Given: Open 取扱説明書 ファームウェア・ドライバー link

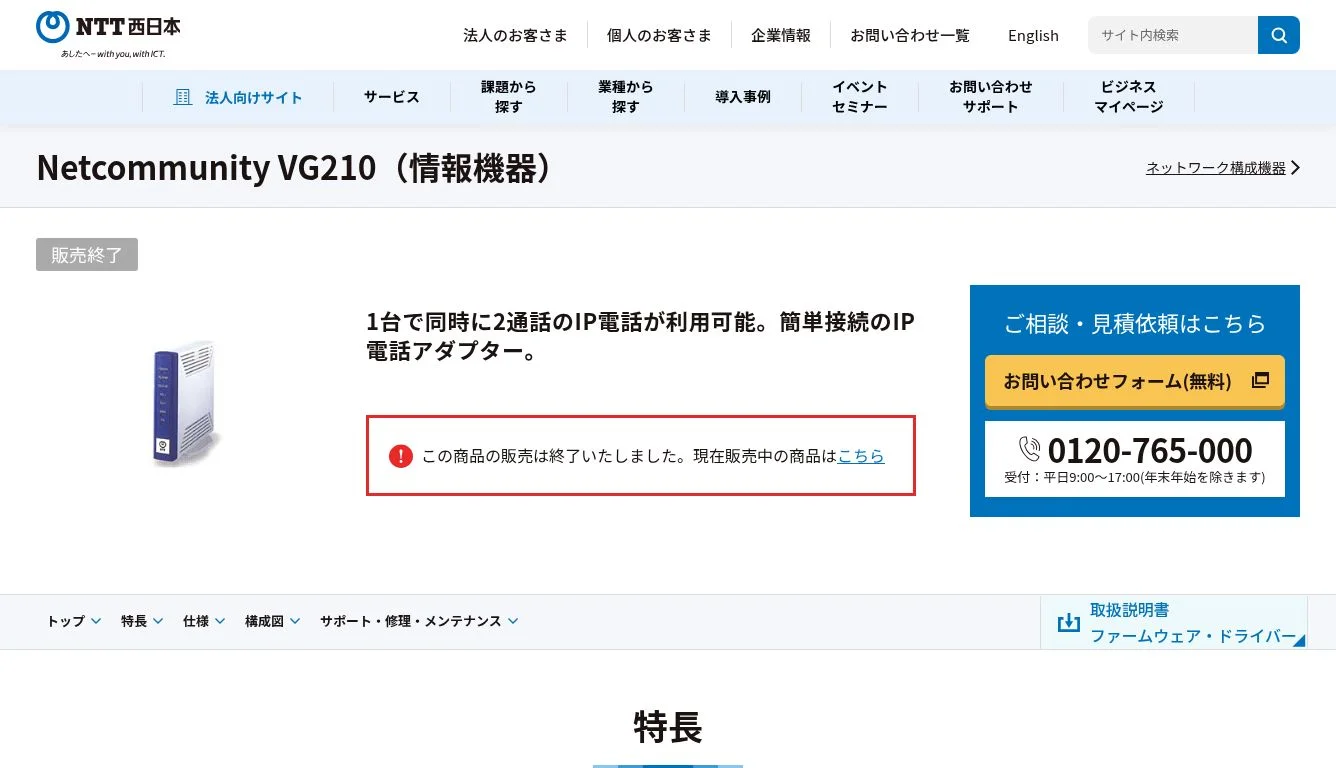Looking at the screenshot, I should (x=1174, y=622).
